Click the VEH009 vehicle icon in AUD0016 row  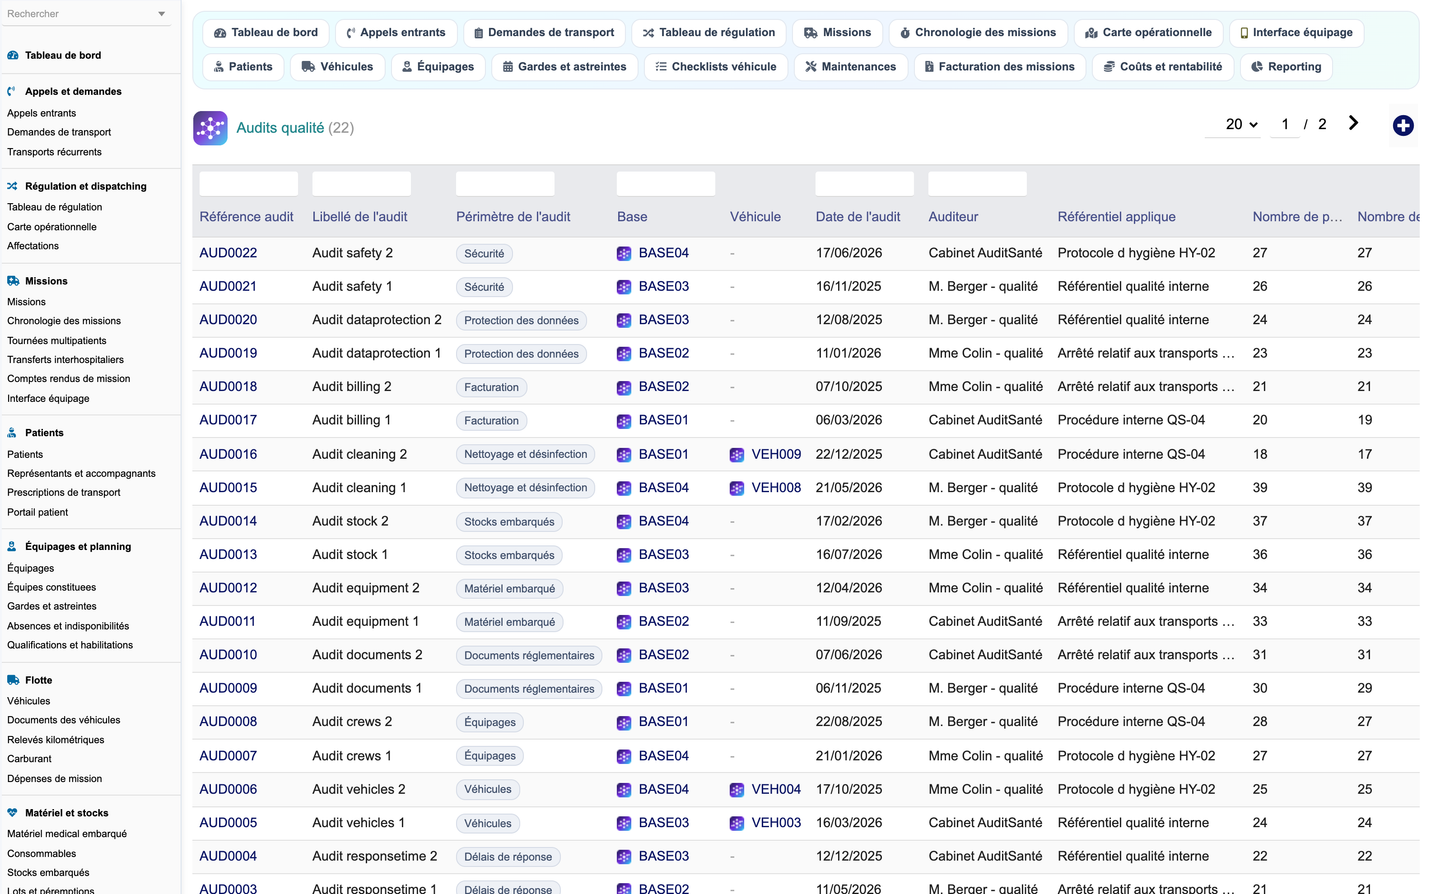pyautogui.click(x=737, y=455)
